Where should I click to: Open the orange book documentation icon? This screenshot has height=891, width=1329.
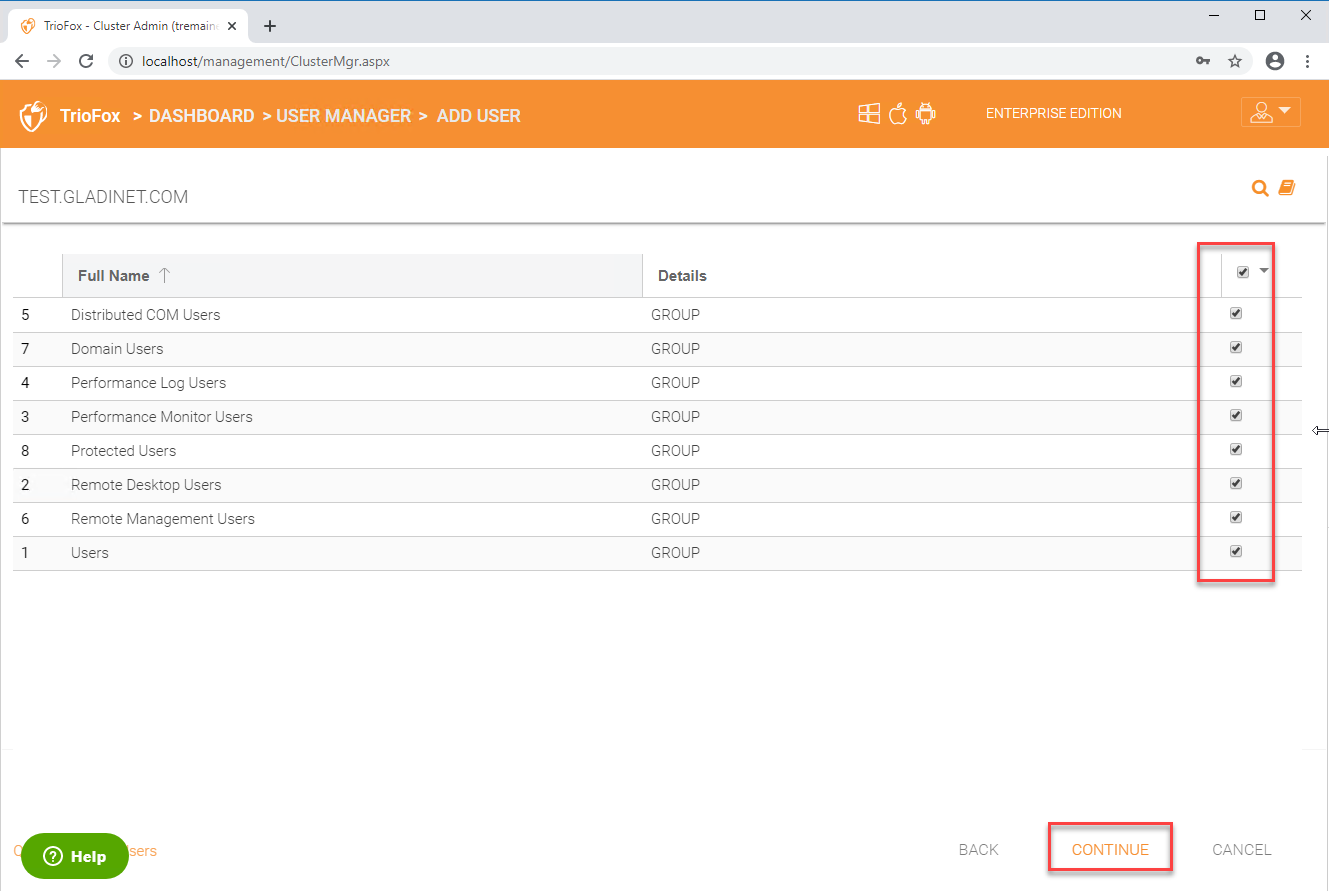pos(1287,187)
